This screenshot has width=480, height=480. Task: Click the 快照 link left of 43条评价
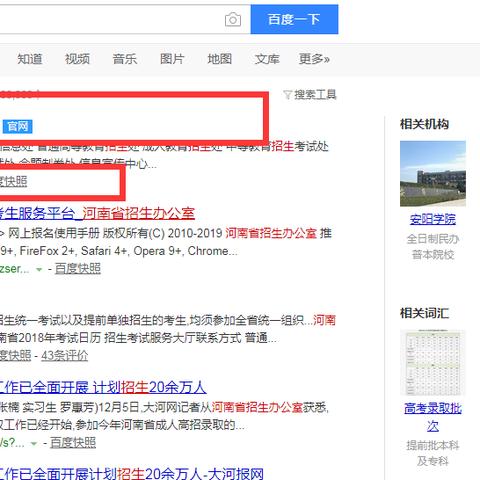tap(15, 356)
